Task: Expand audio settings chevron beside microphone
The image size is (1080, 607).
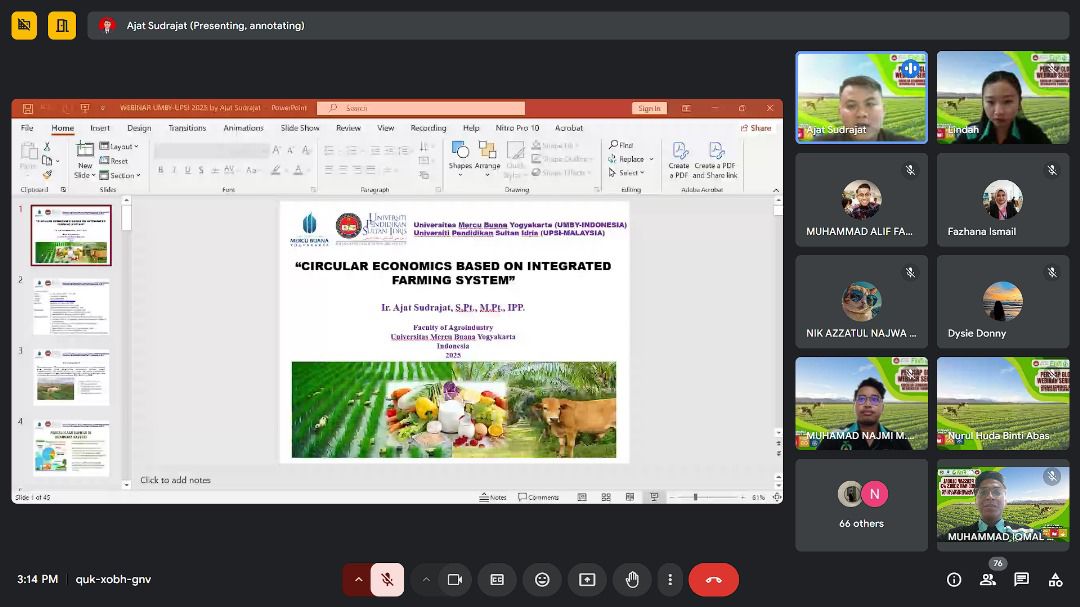Action: pyautogui.click(x=358, y=579)
